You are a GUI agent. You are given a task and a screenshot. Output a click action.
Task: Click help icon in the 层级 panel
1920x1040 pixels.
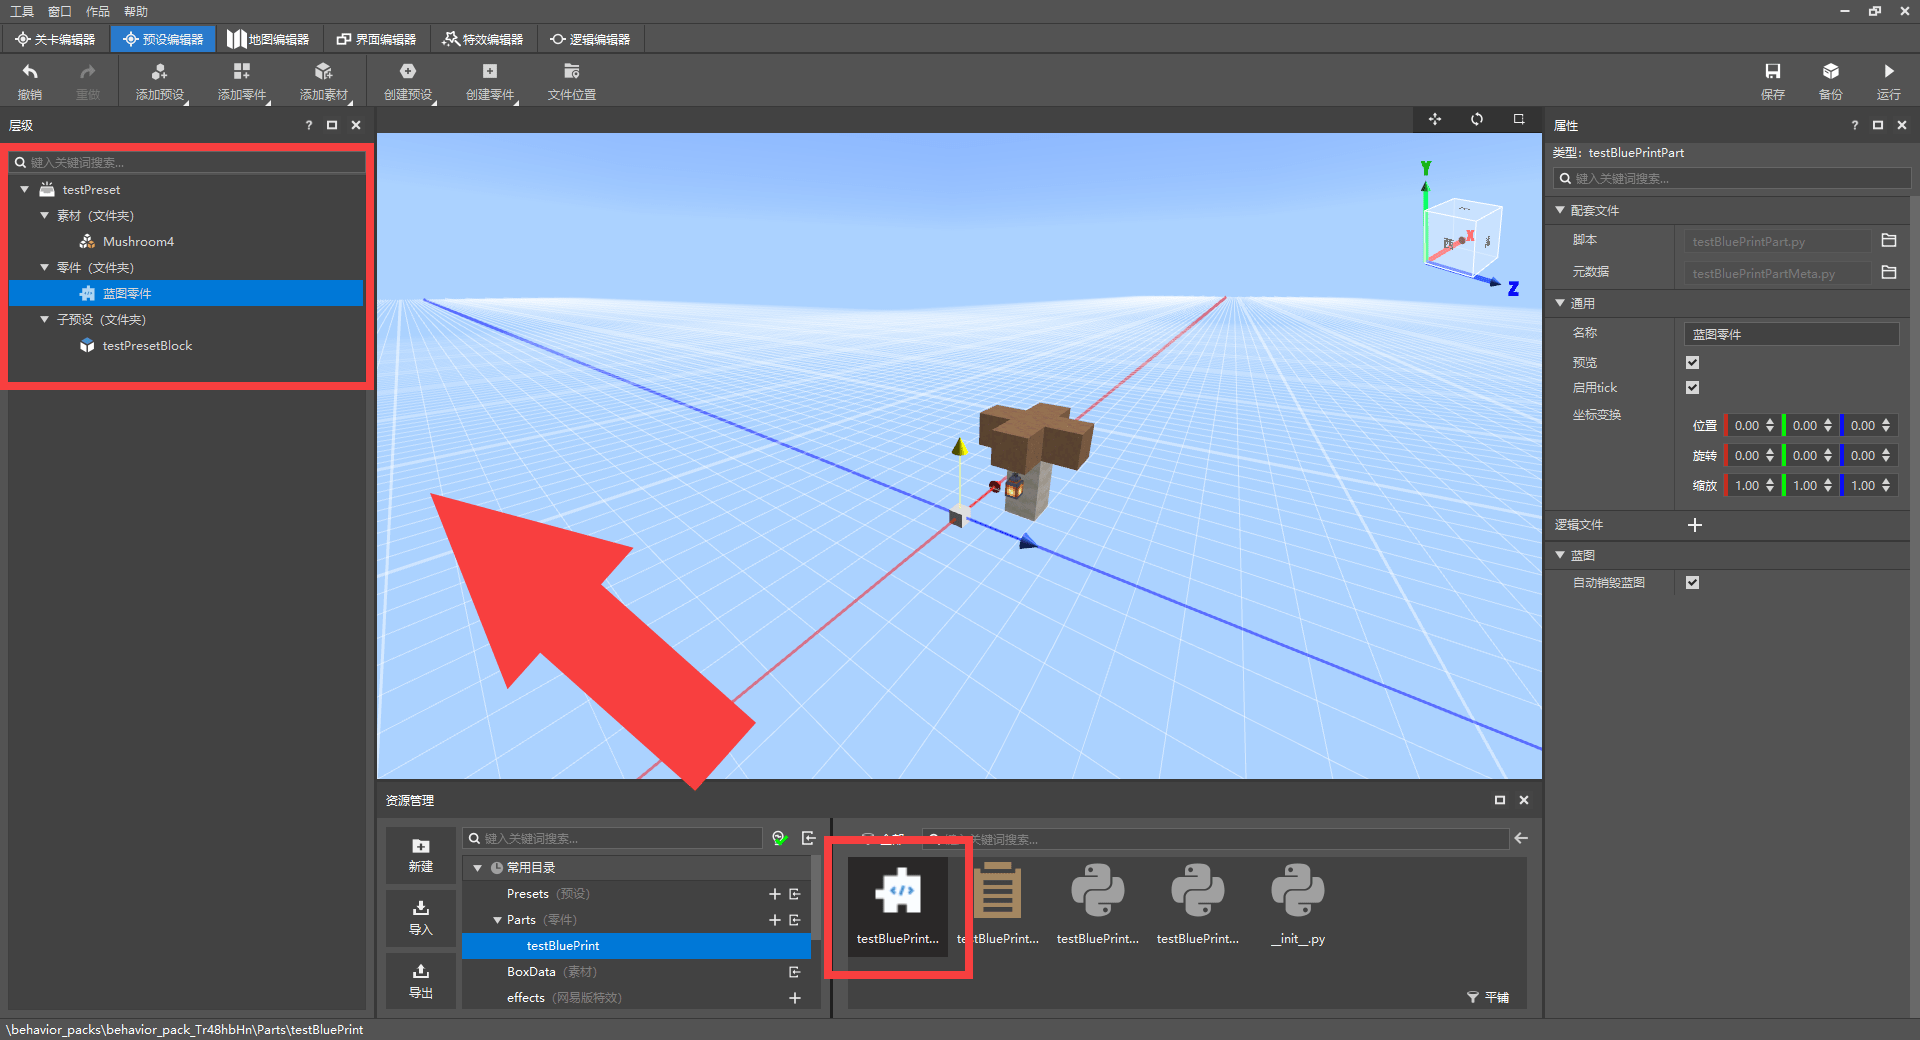pos(309,125)
